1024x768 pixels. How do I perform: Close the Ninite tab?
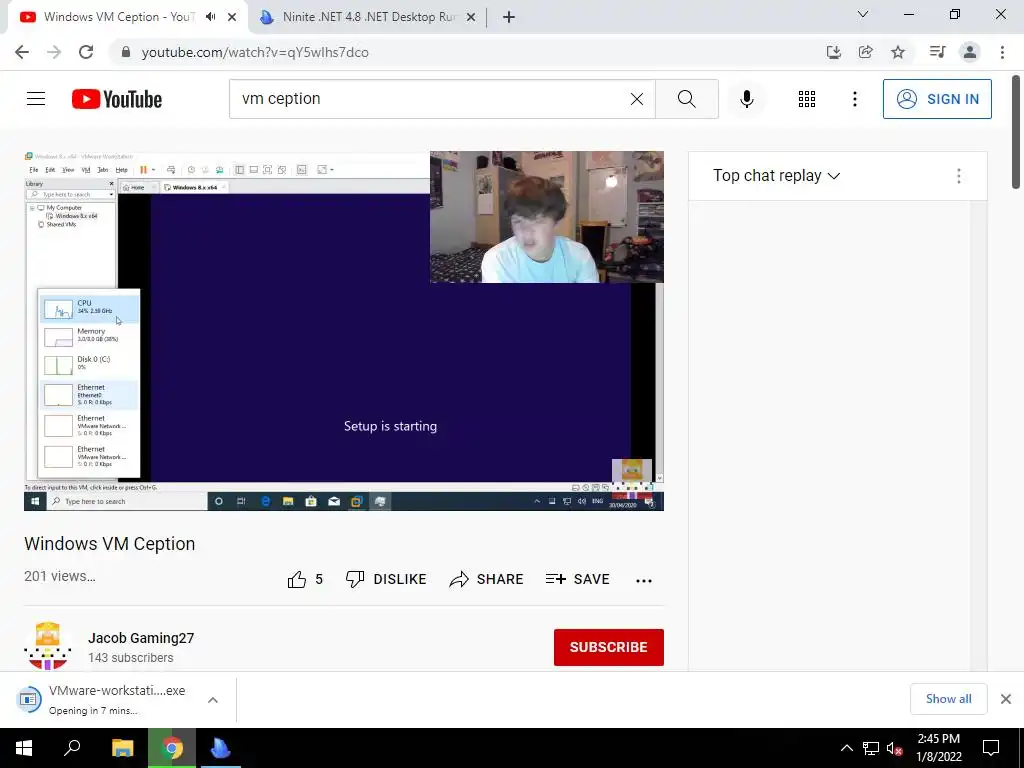(x=471, y=17)
